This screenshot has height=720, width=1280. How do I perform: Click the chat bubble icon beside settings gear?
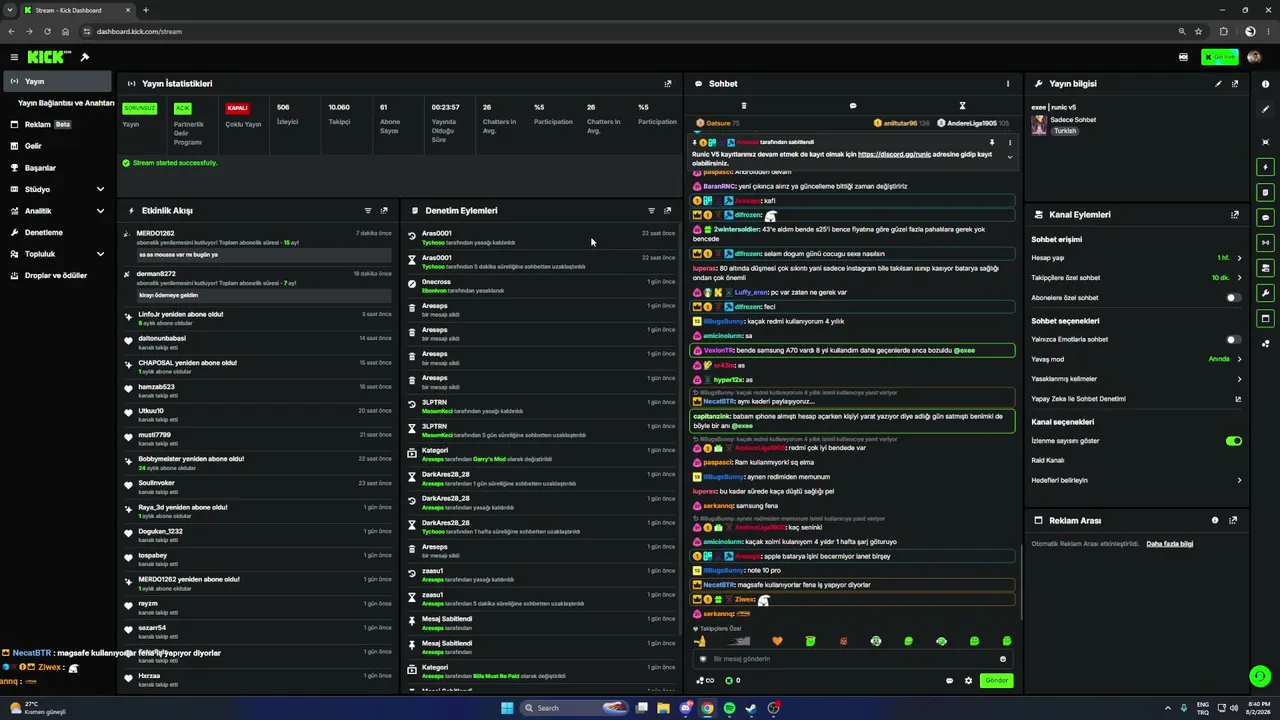point(950,681)
